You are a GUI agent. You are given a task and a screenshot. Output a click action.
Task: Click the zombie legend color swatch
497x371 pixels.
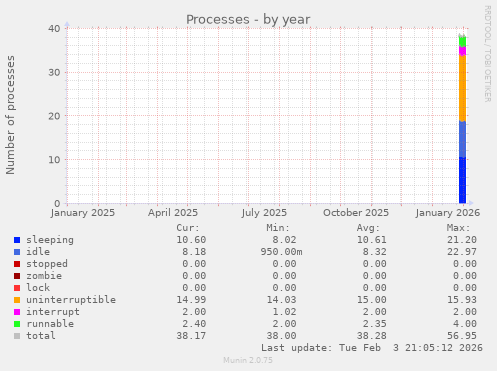[17, 276]
